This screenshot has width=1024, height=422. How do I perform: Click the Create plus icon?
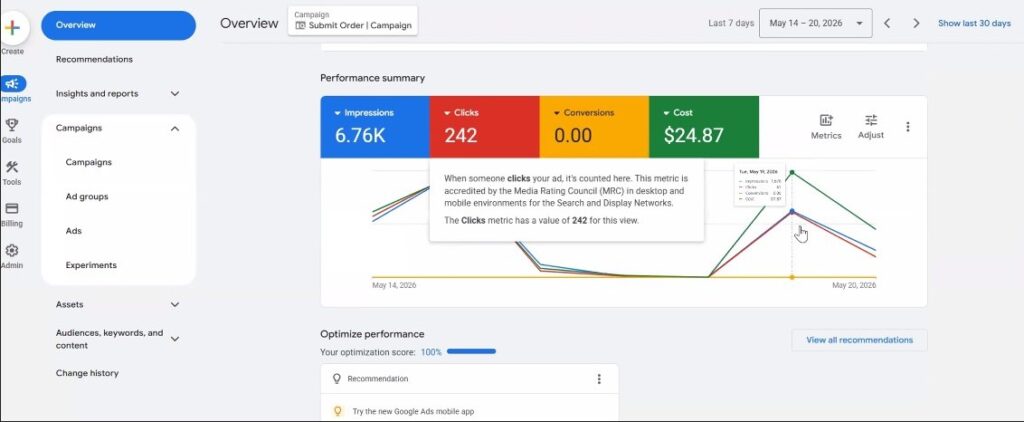12,28
